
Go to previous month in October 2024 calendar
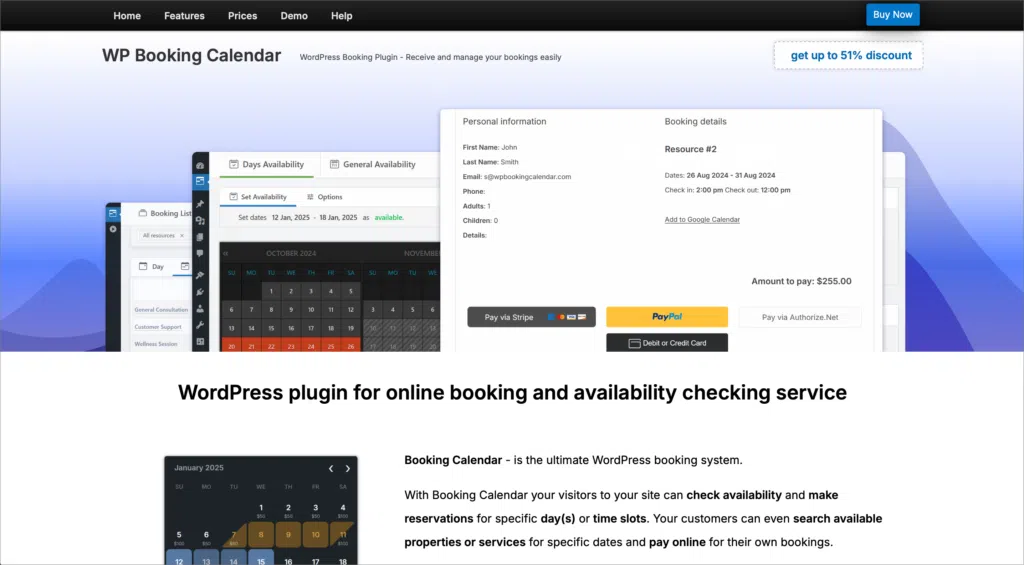[x=226, y=253]
